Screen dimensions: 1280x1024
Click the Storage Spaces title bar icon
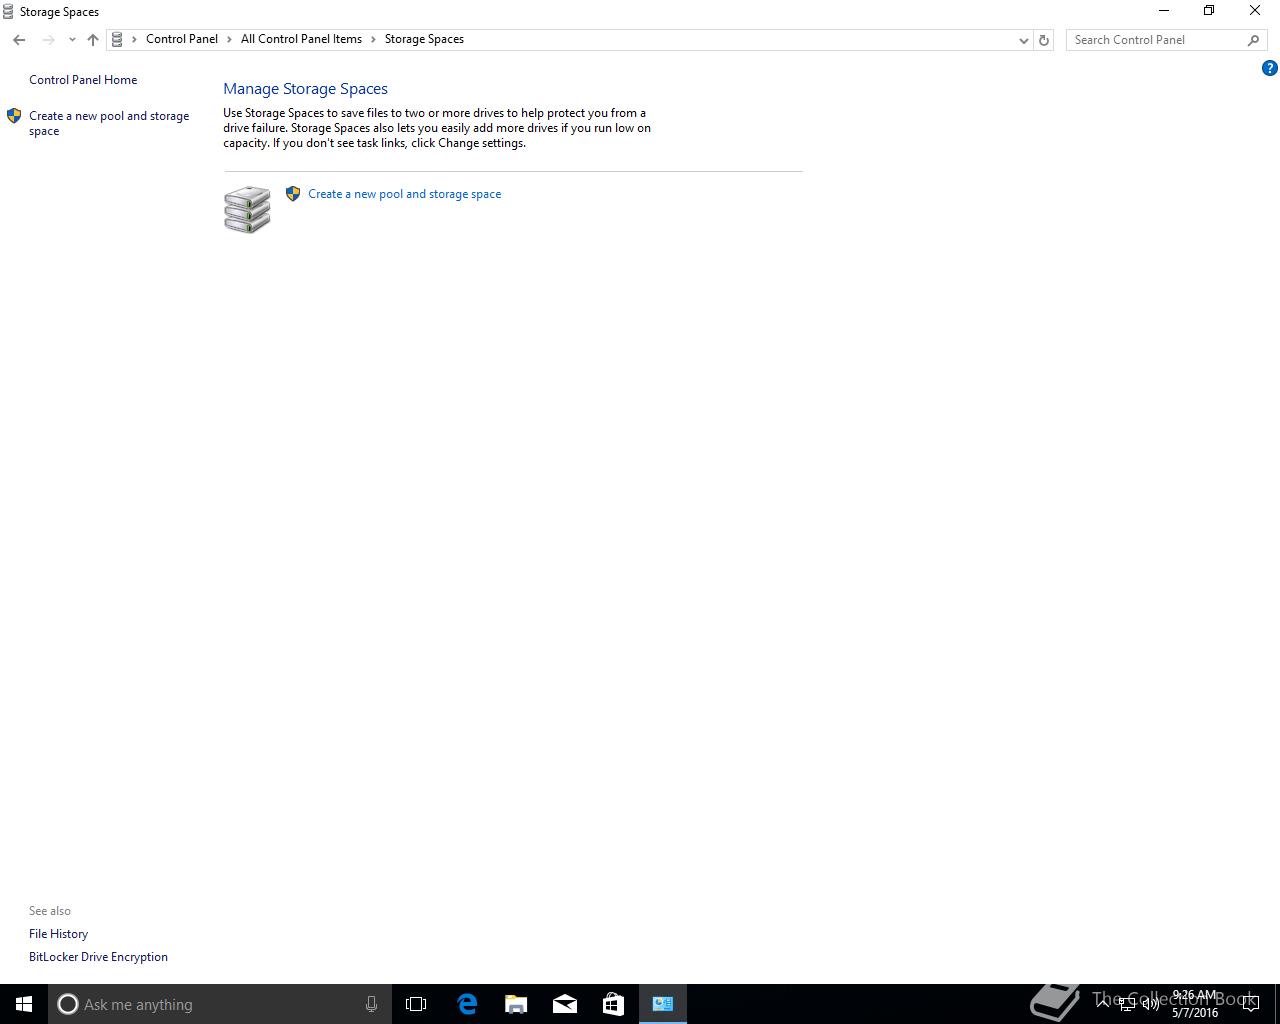[8, 12]
